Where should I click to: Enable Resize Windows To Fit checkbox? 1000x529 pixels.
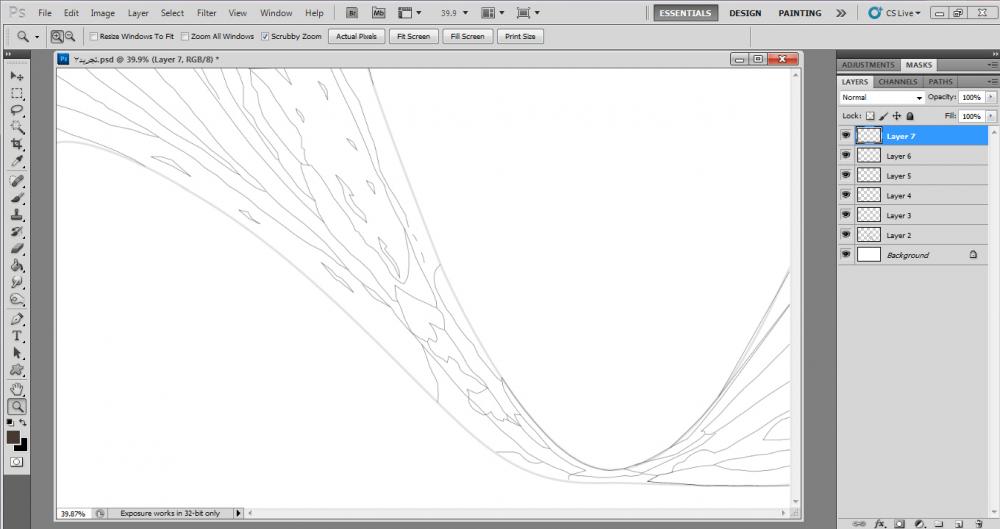[x=94, y=36]
